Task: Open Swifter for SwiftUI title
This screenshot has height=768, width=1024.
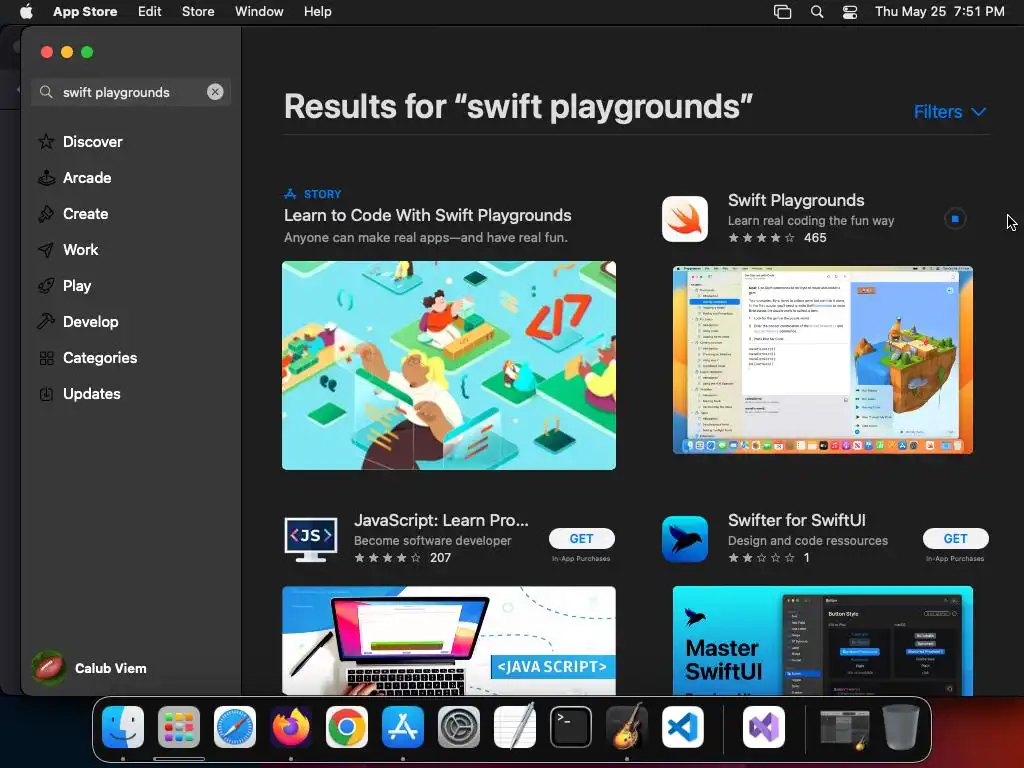Action: click(797, 520)
